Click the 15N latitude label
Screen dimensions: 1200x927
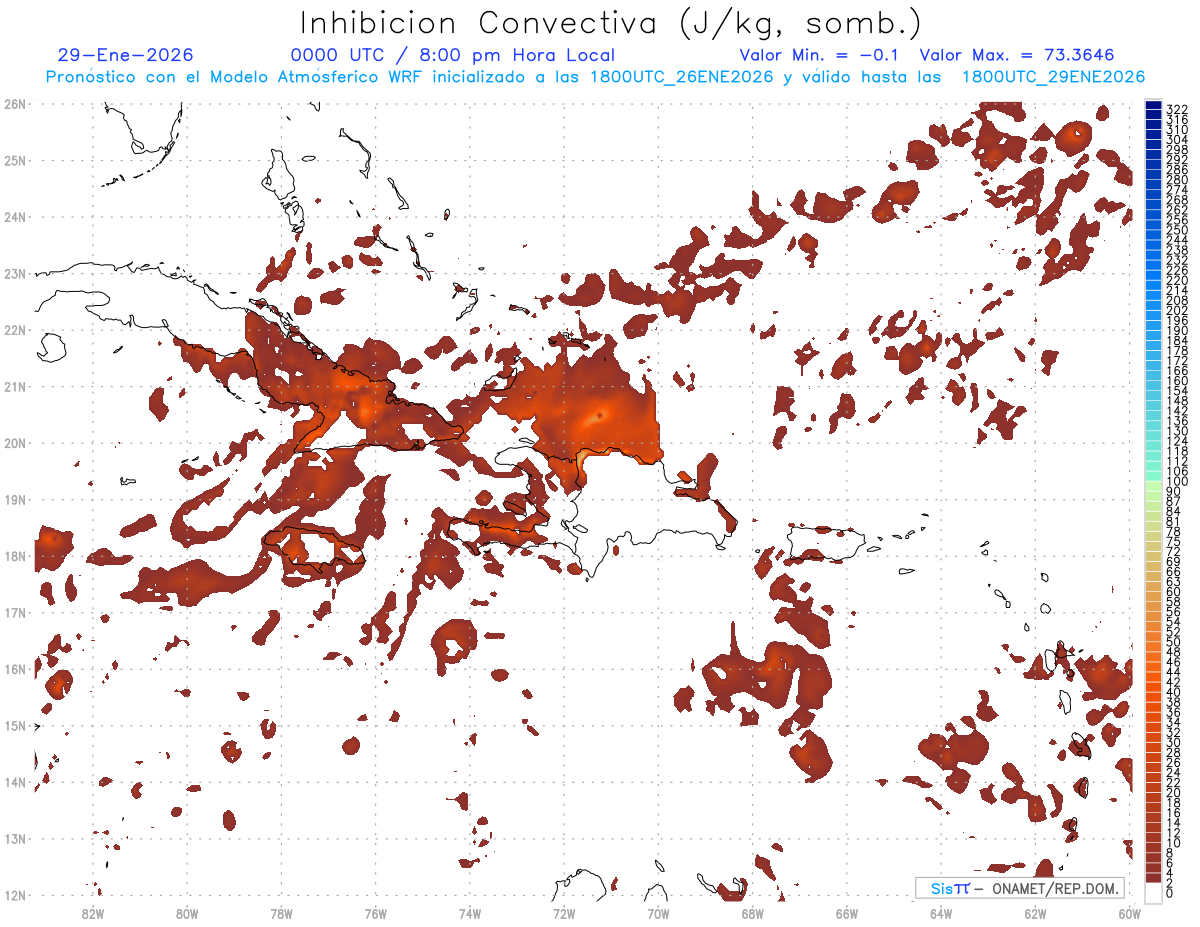tap(15, 725)
